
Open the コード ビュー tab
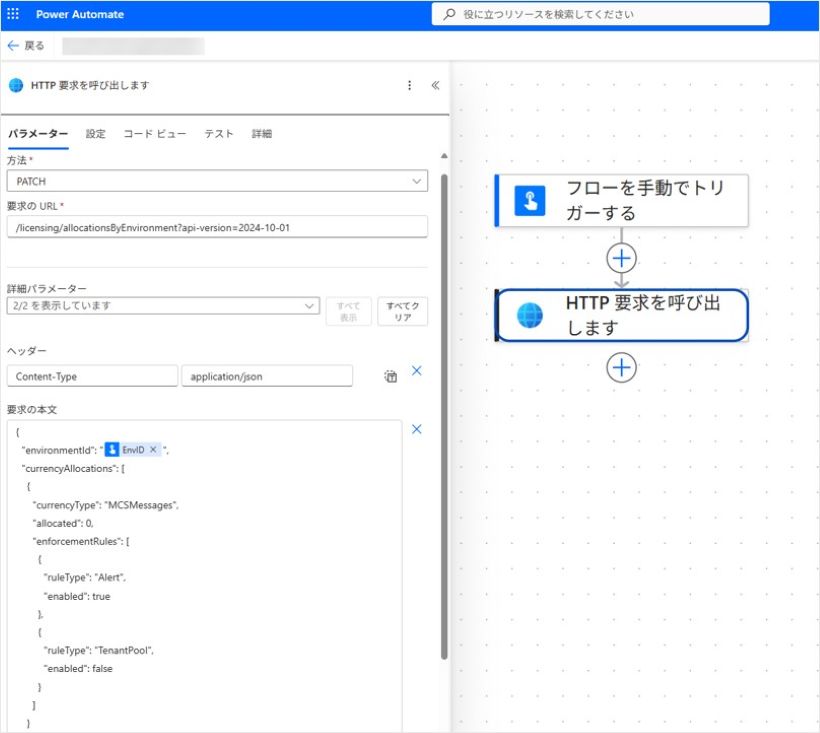pyautogui.click(x=155, y=134)
